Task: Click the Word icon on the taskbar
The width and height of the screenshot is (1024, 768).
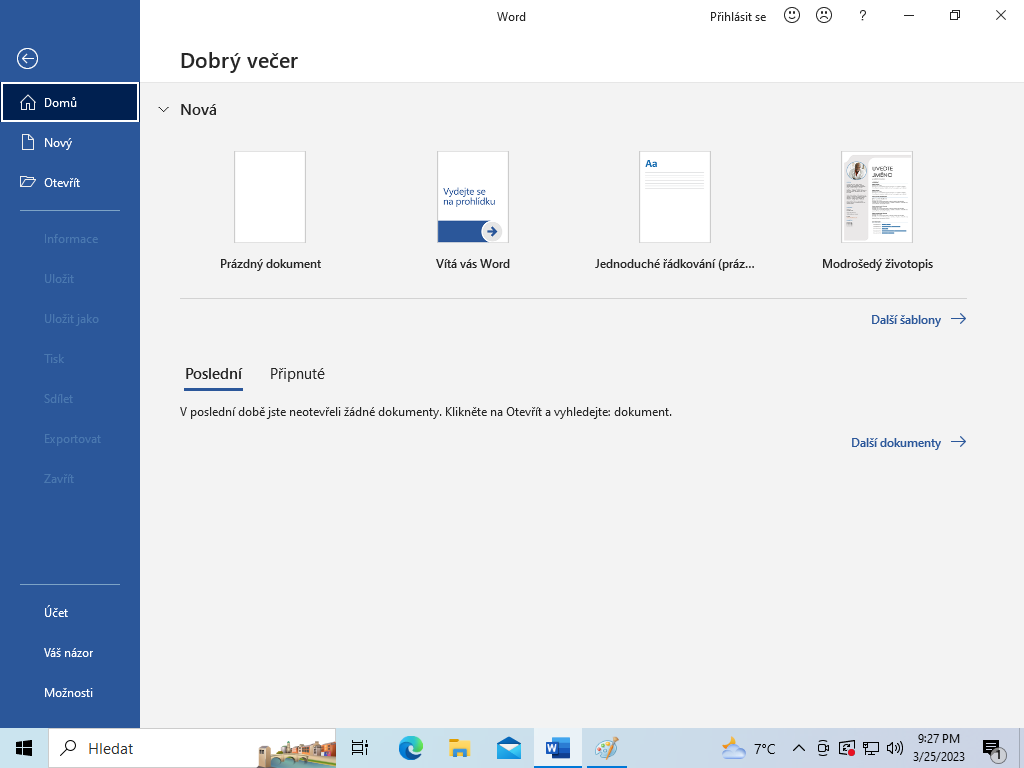Action: pos(558,748)
